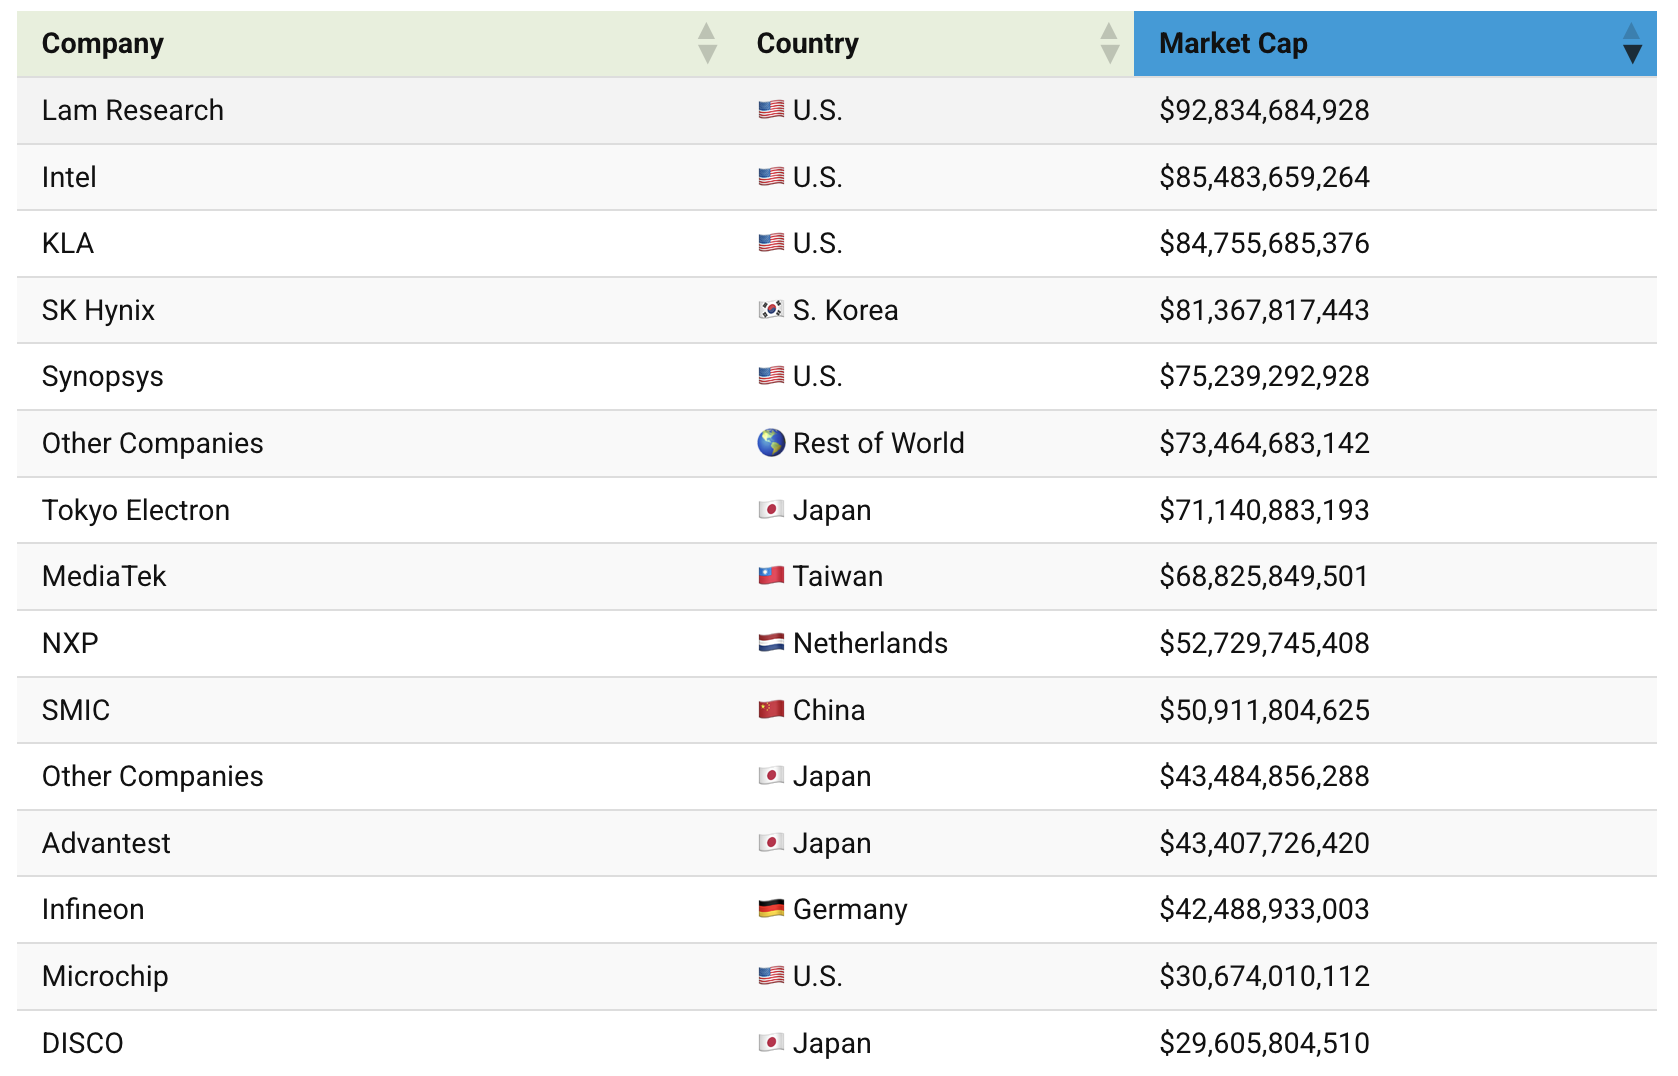The height and width of the screenshot is (1076, 1678).
Task: Click the Country column sort arrows
Action: pos(1109,44)
